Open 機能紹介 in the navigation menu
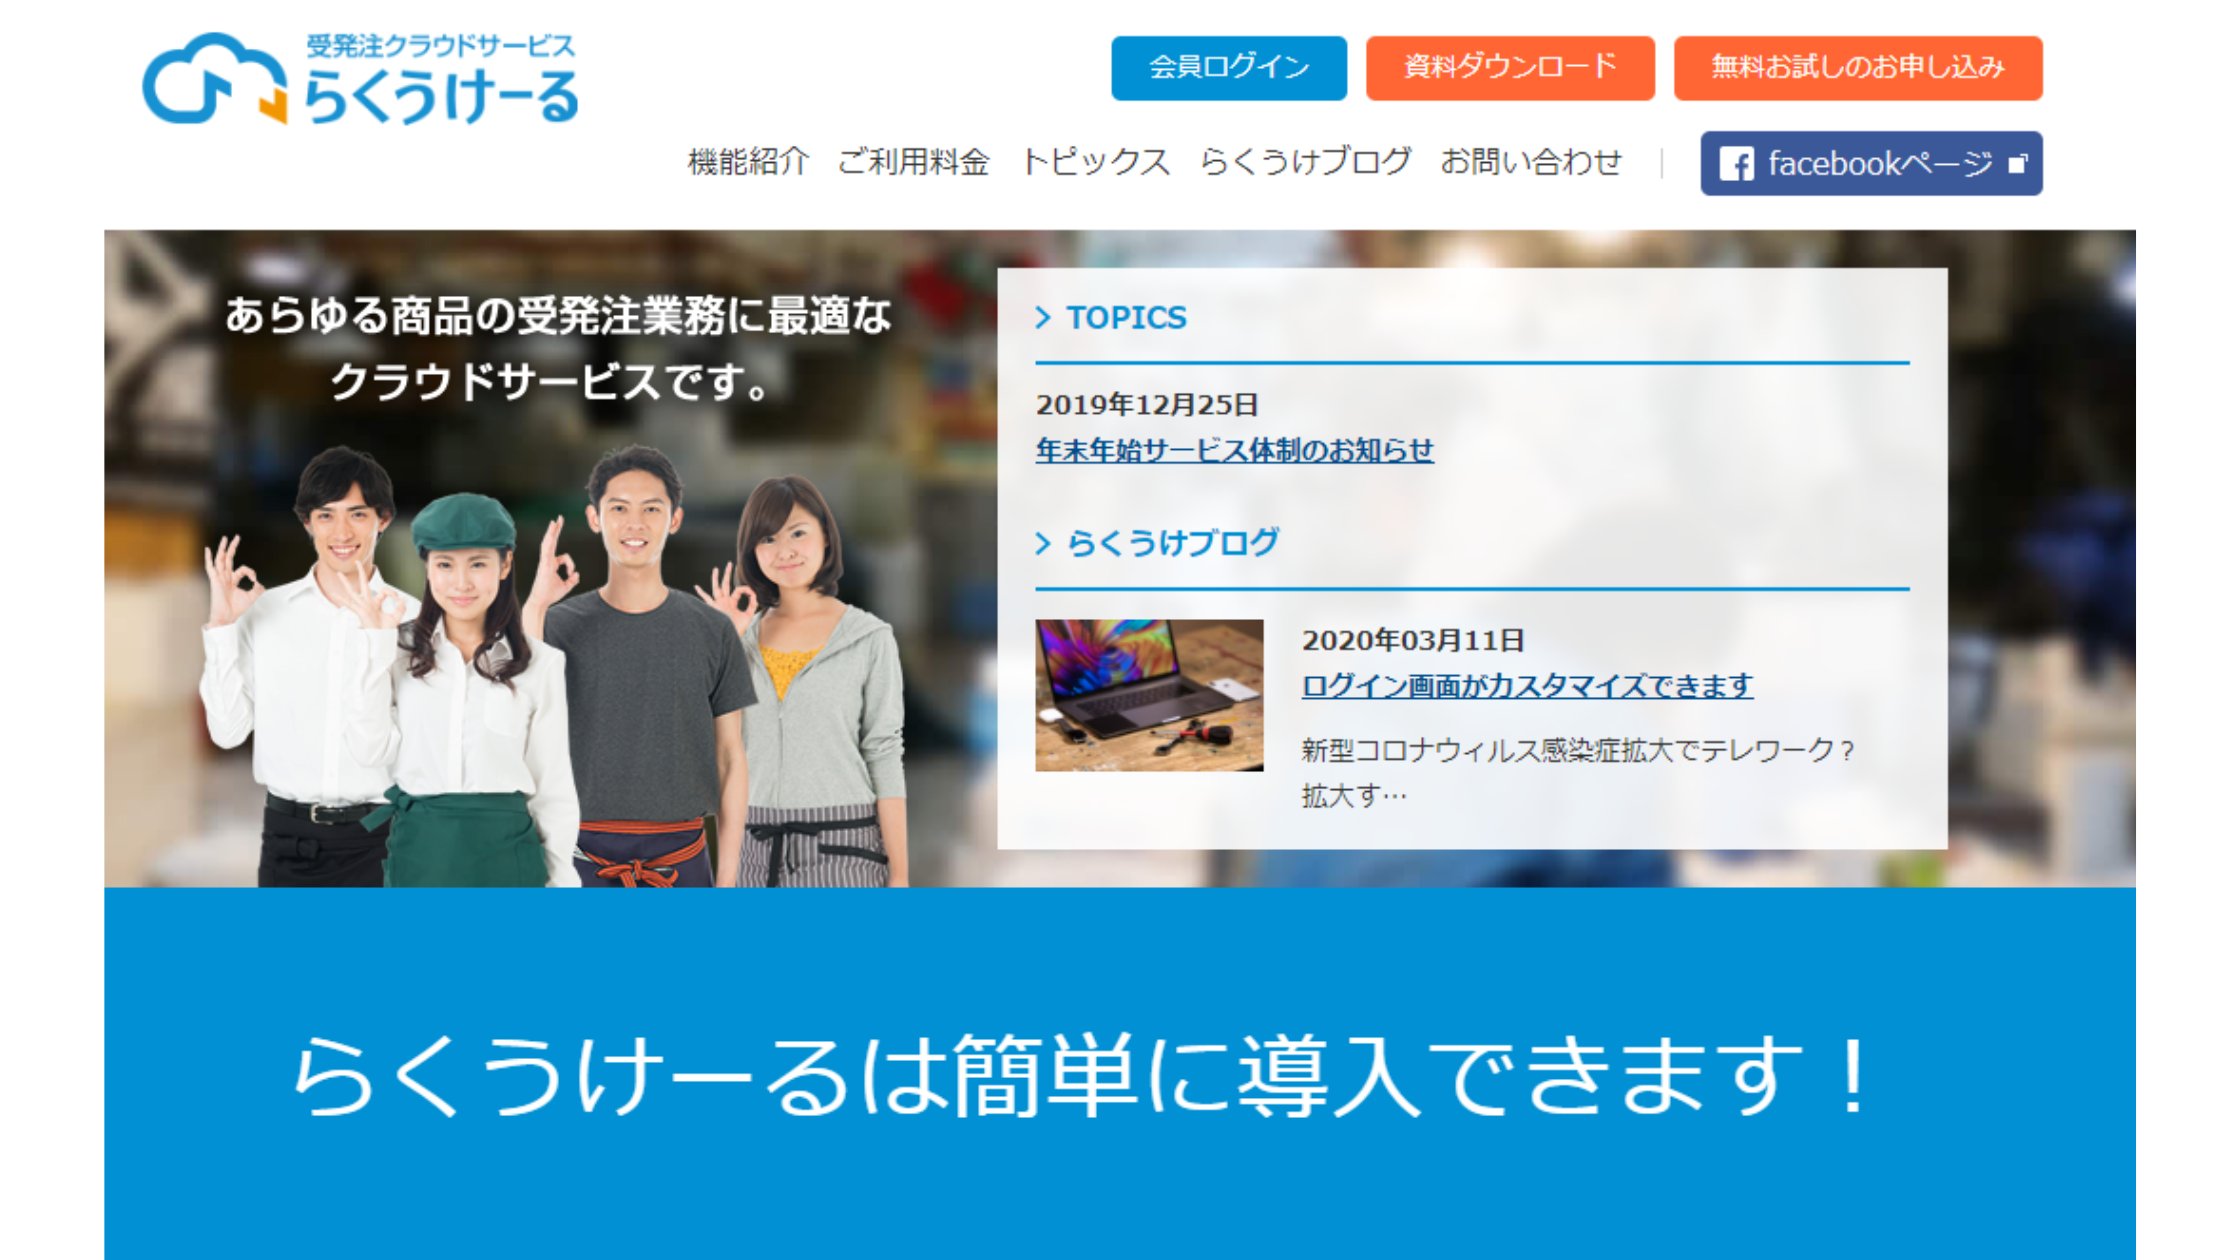This screenshot has width=2240, height=1260. [x=748, y=162]
